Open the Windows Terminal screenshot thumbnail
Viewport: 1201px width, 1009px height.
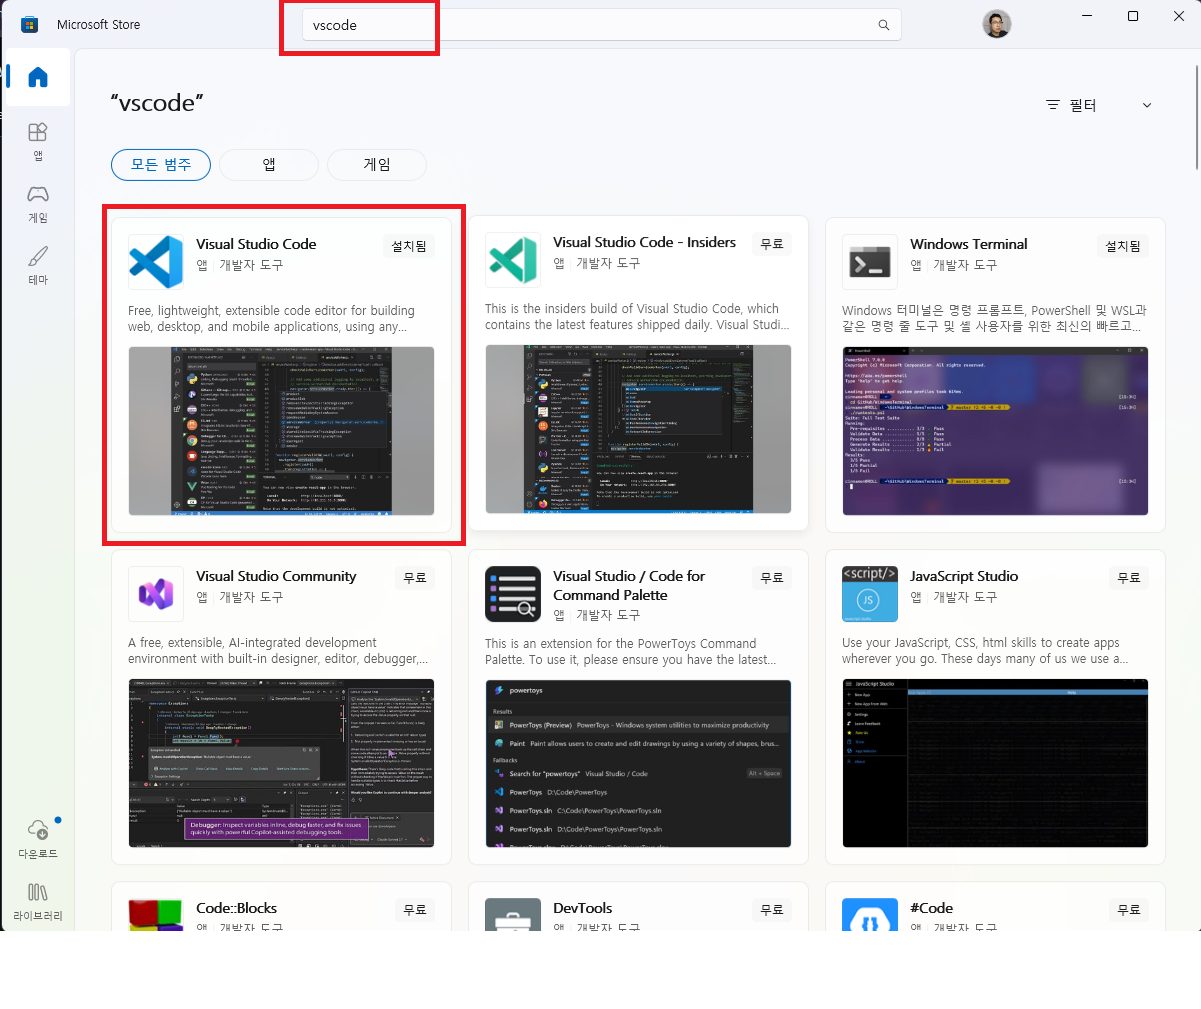pos(995,431)
